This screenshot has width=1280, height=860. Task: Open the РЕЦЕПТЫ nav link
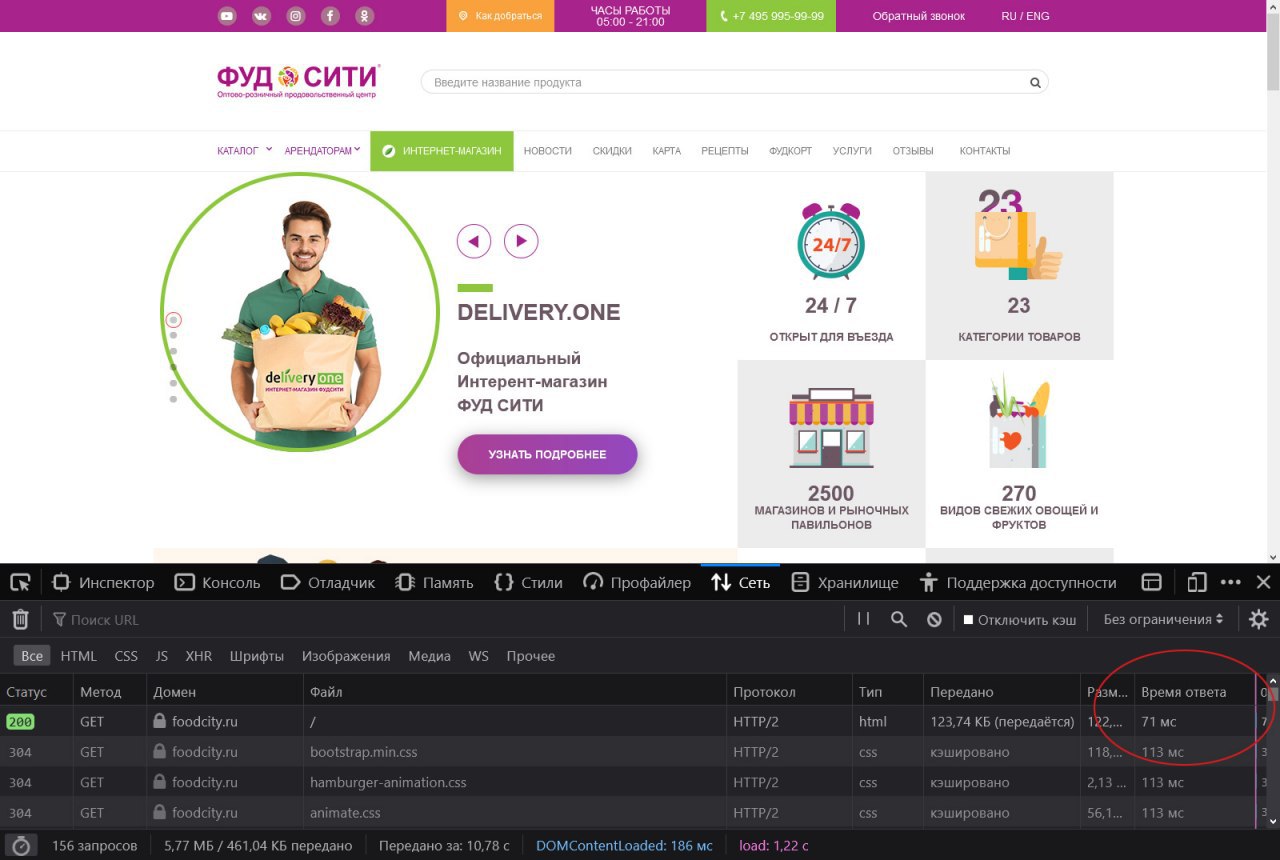point(725,151)
